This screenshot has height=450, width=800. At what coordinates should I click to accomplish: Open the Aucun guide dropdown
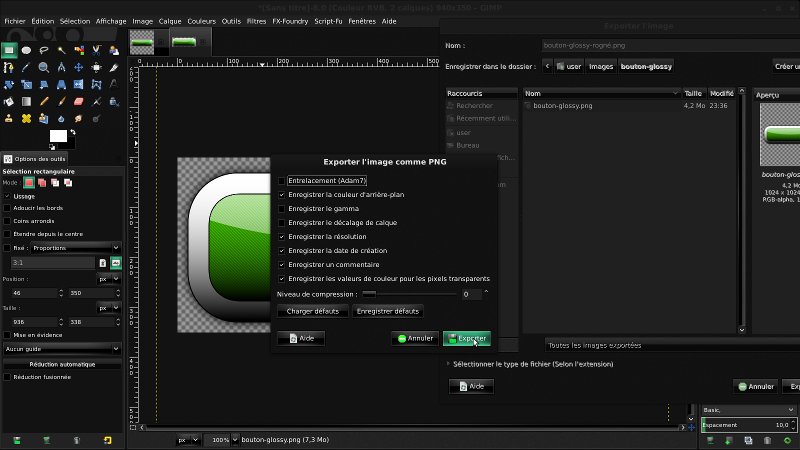[x=62, y=349]
